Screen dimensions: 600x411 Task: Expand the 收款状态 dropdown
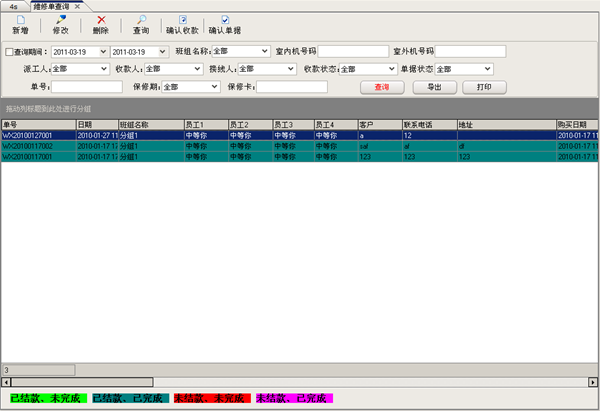[391, 69]
